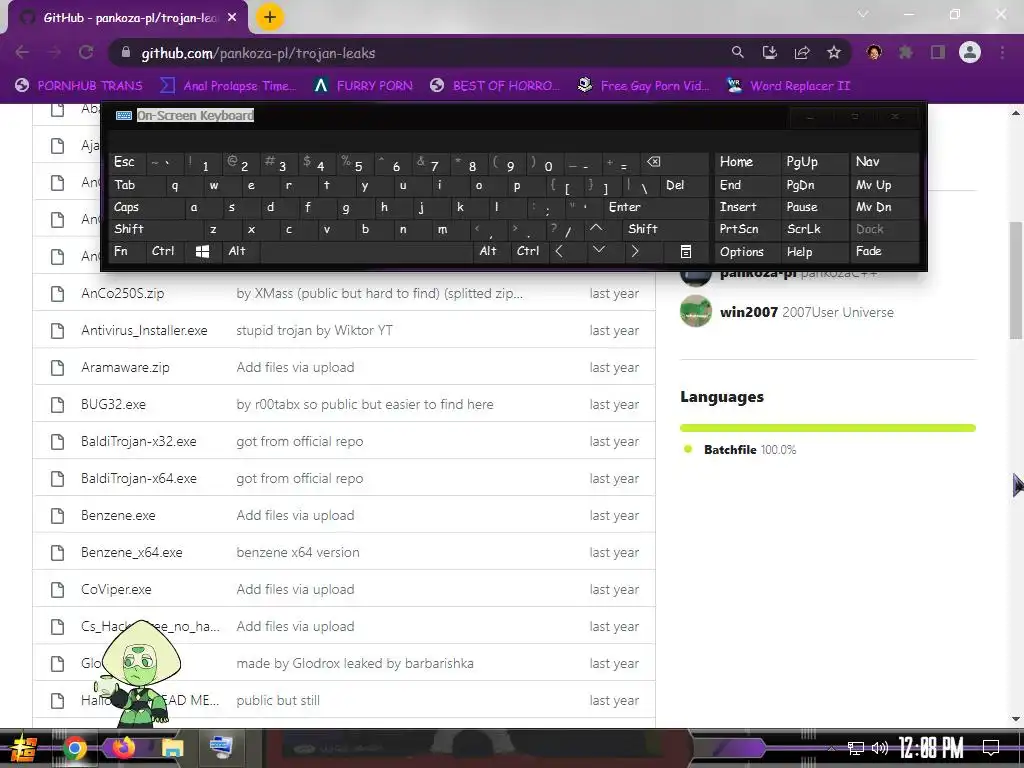Open the extensions puzzle icon
This screenshot has height=768, width=1024.
pyautogui.click(x=906, y=53)
